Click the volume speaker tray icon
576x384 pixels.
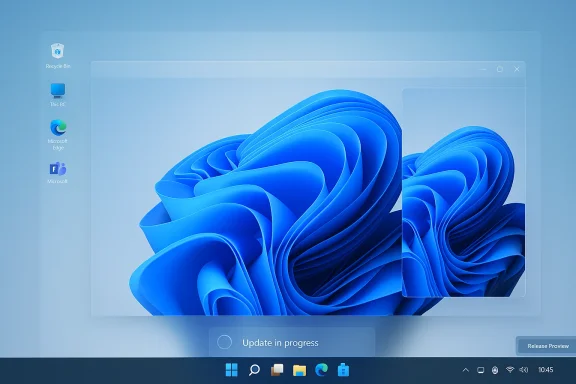524,370
